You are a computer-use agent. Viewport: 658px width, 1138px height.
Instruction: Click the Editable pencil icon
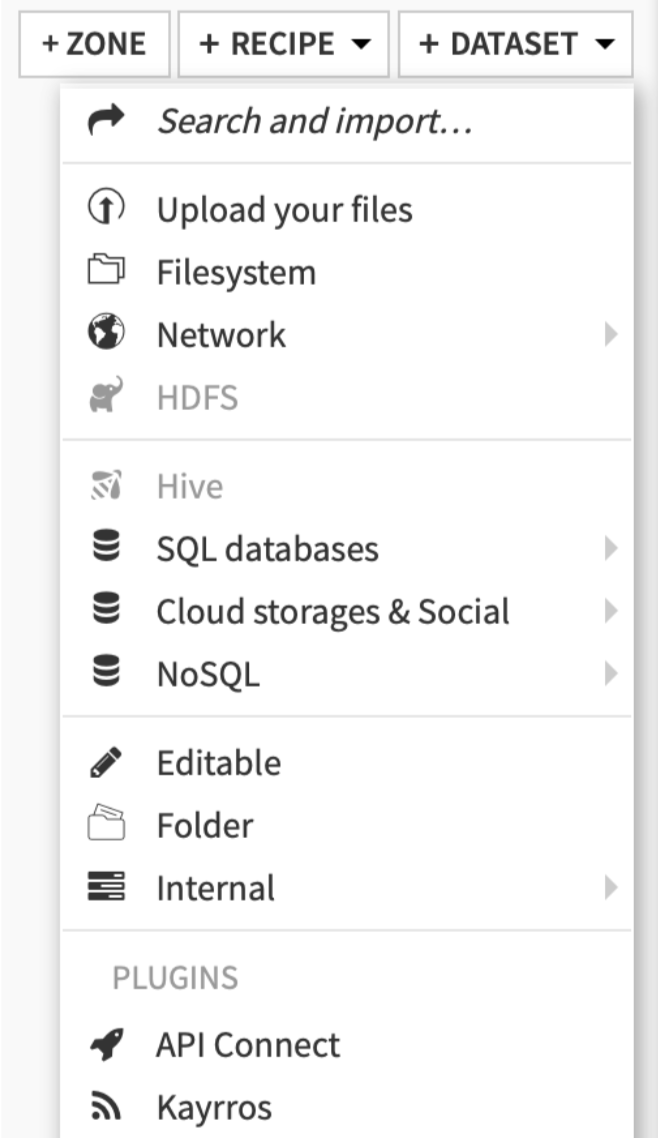105,763
